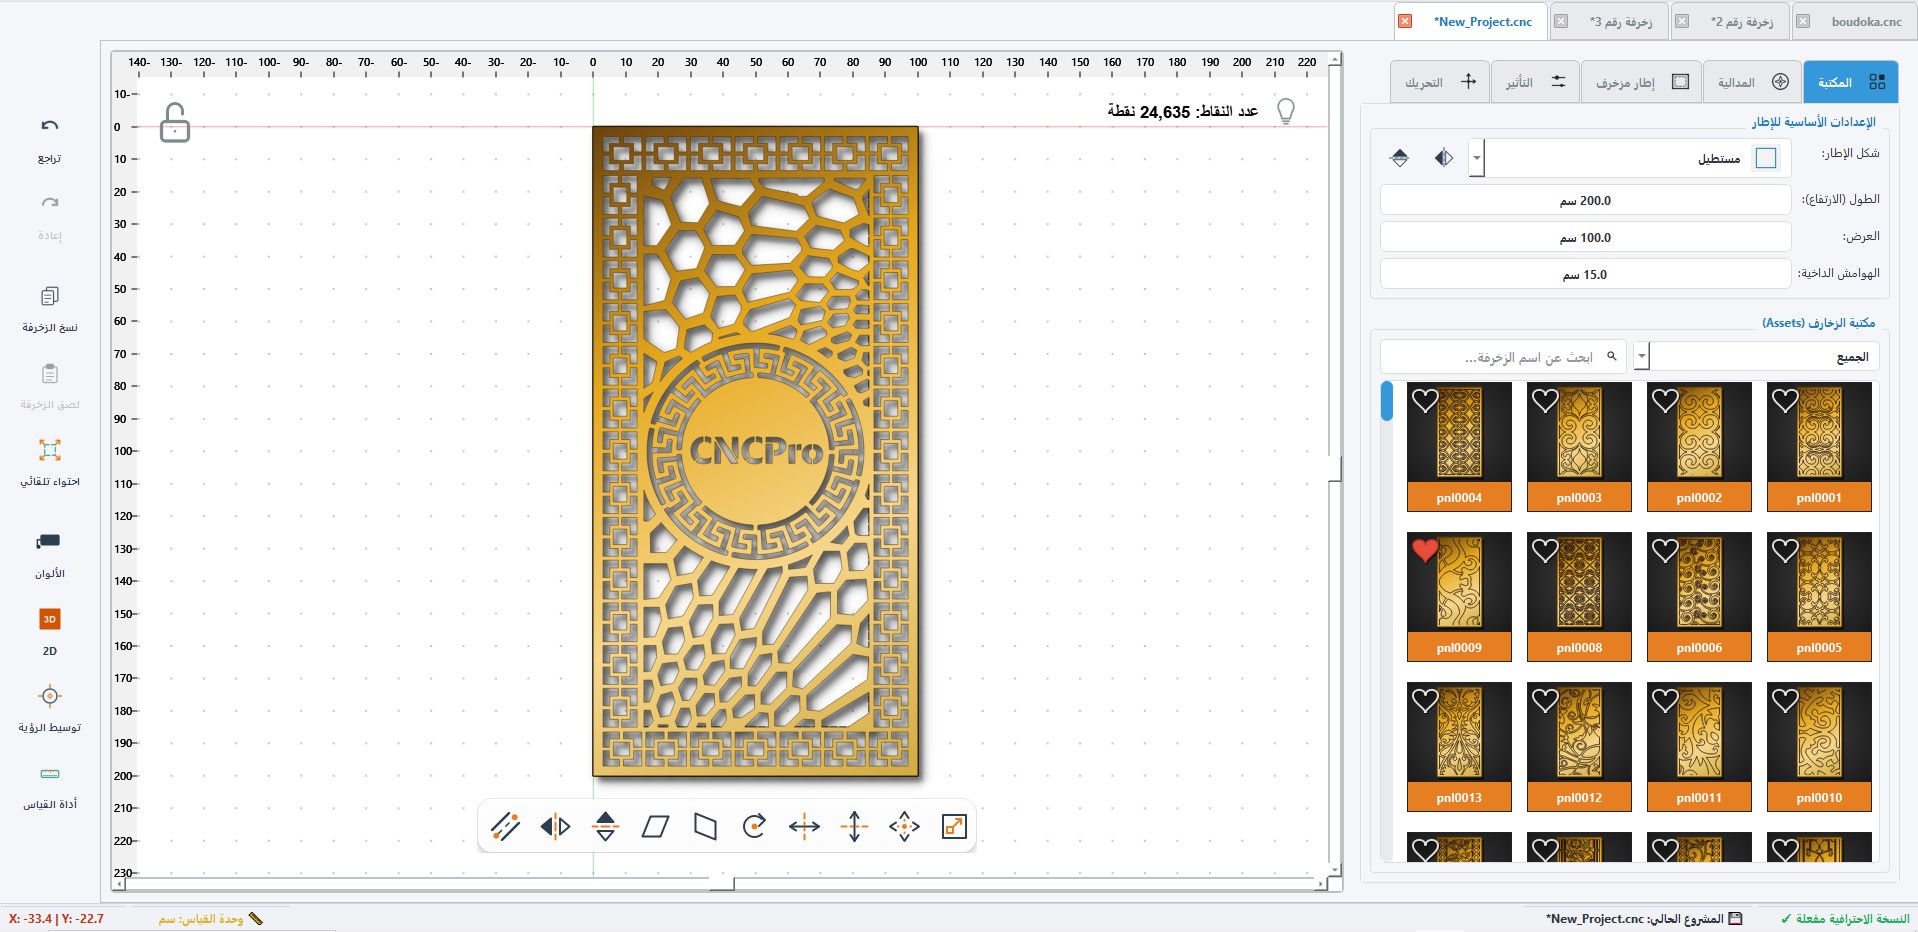Click the ornament name search field
This screenshot has width=1918, height=932.
pos(1505,357)
